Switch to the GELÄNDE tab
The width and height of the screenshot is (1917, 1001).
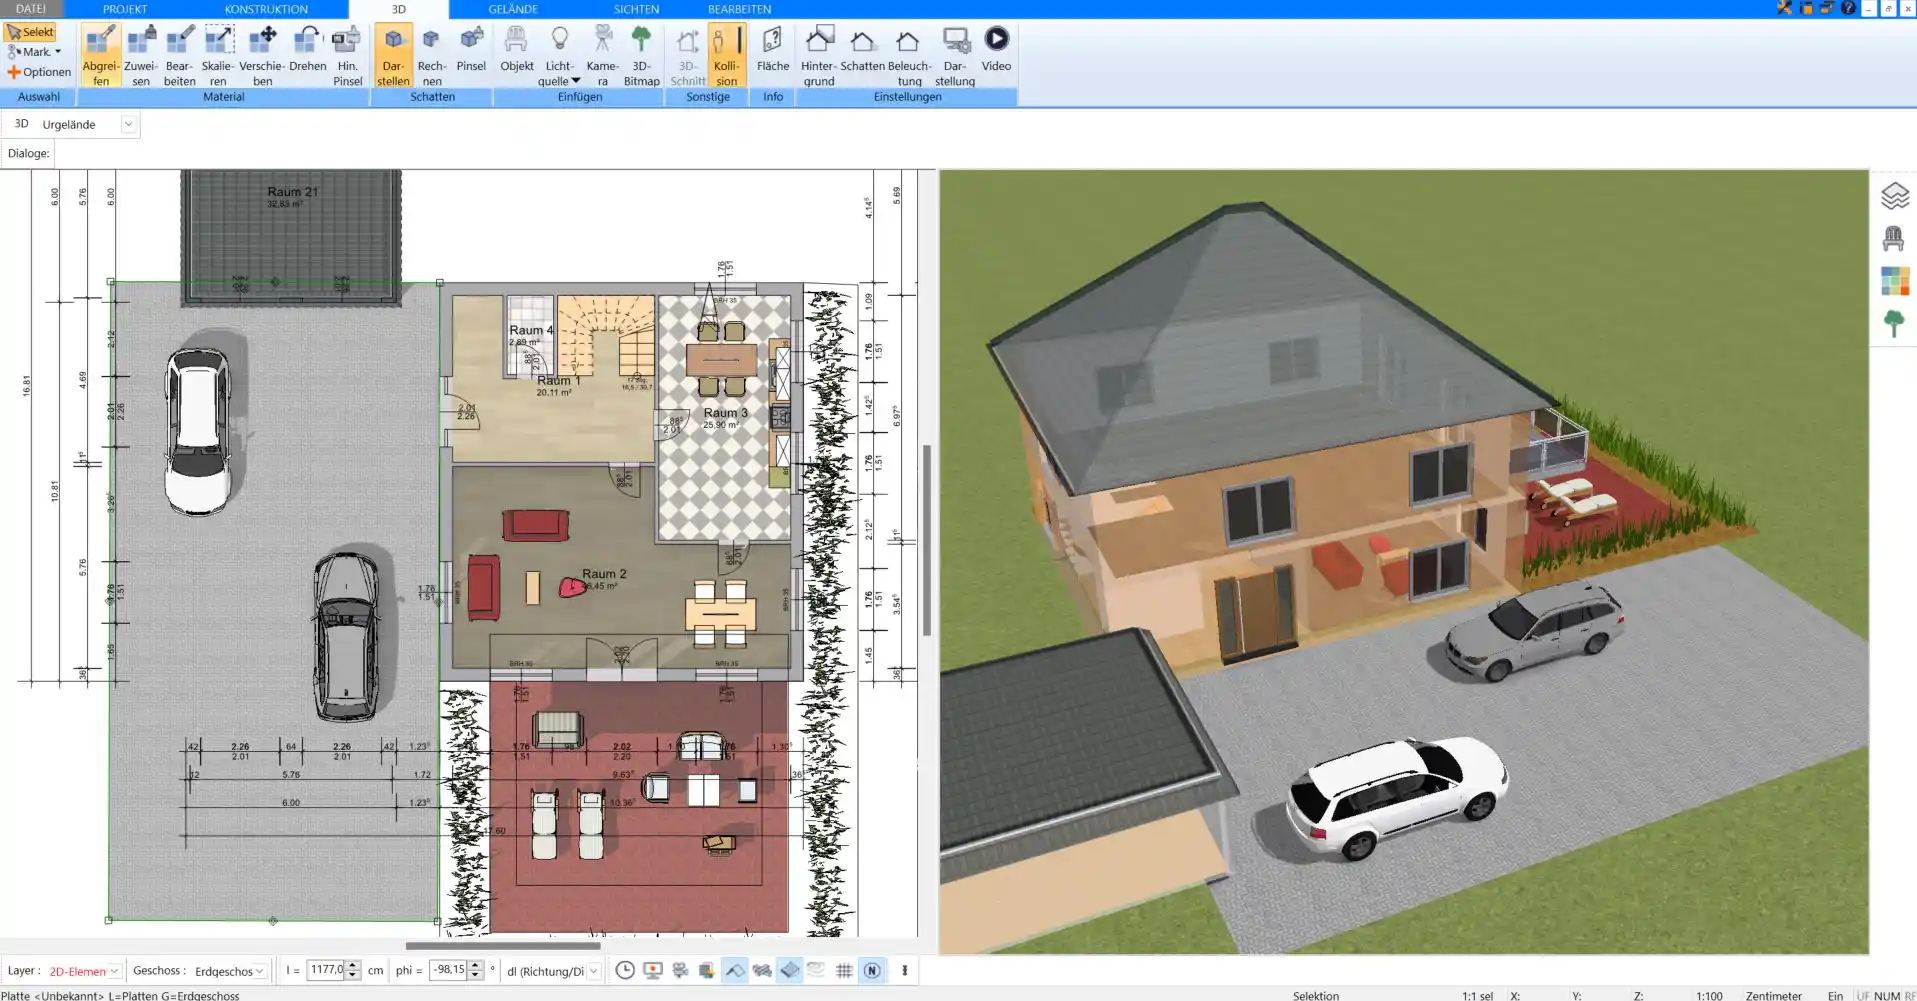click(x=513, y=9)
